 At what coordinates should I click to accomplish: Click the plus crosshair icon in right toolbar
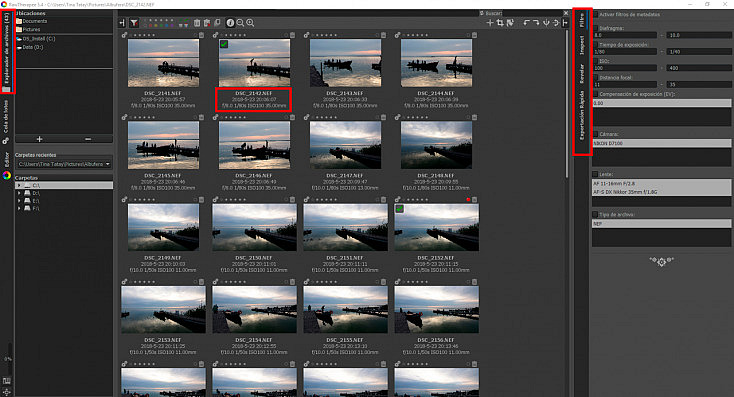[x=490, y=22]
